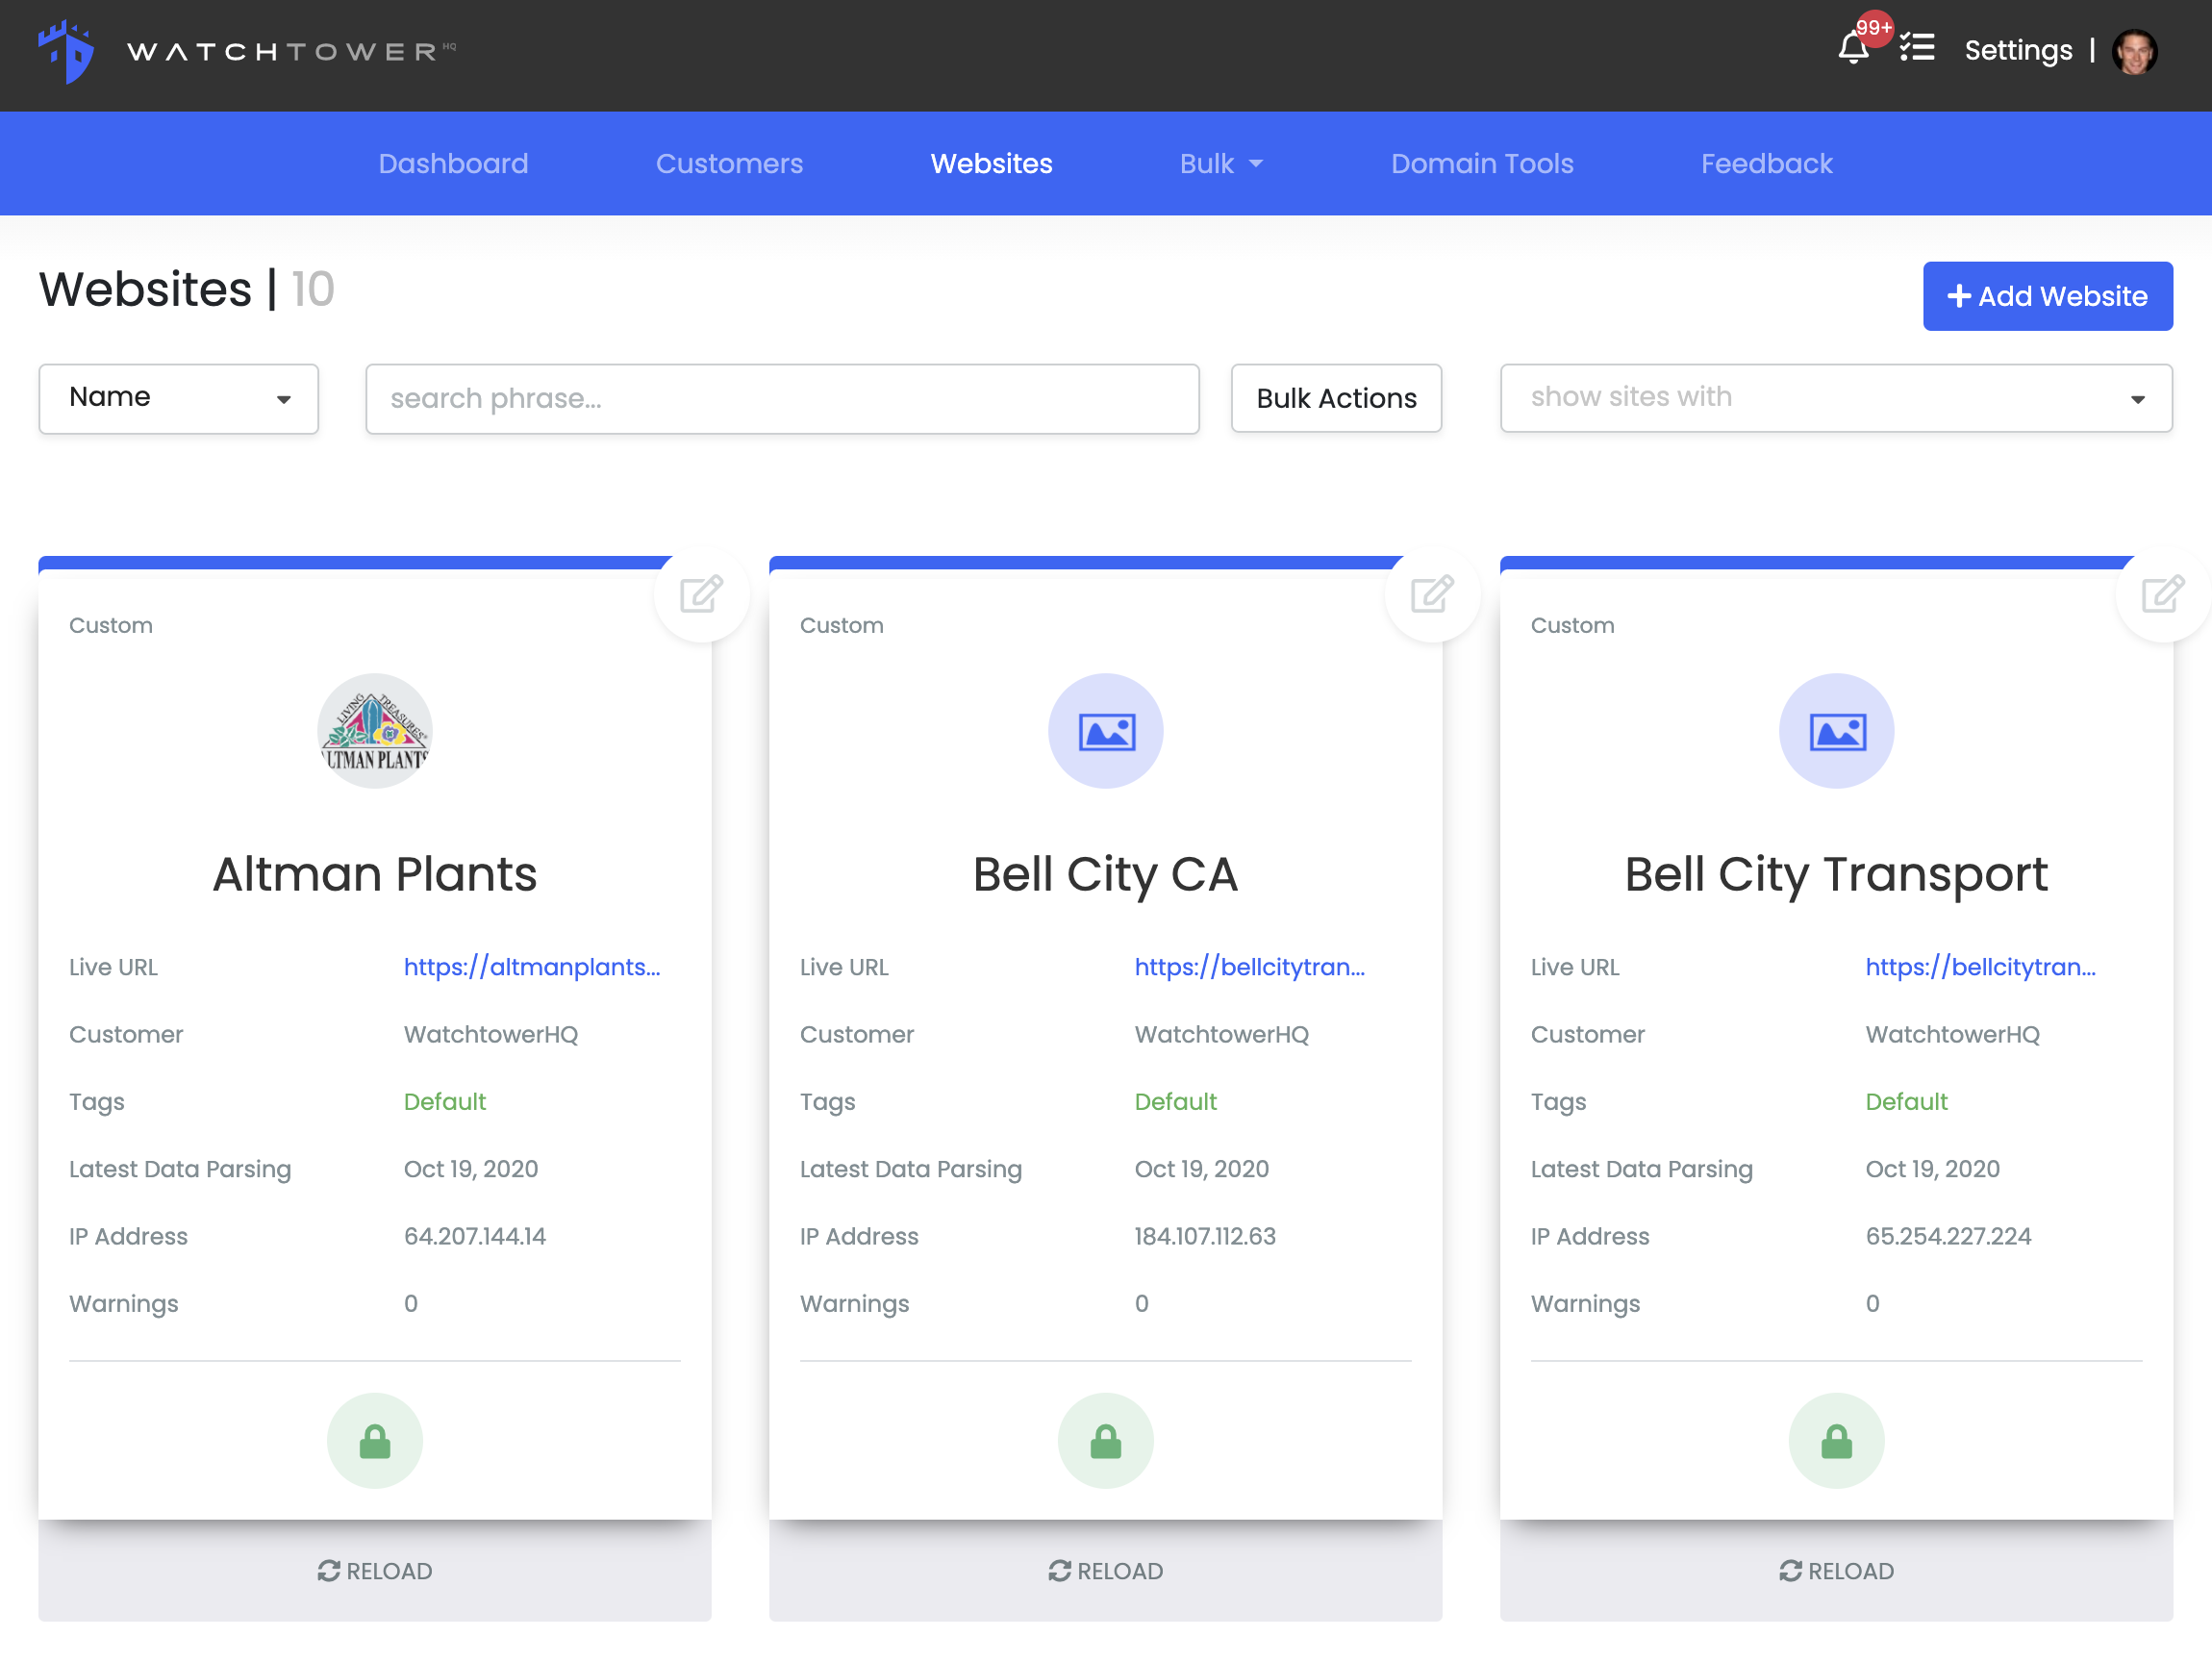2212x1662 pixels.
Task: Click WatchtowerHQ customer on Bell City Transport card
Action: (x=1953, y=1034)
